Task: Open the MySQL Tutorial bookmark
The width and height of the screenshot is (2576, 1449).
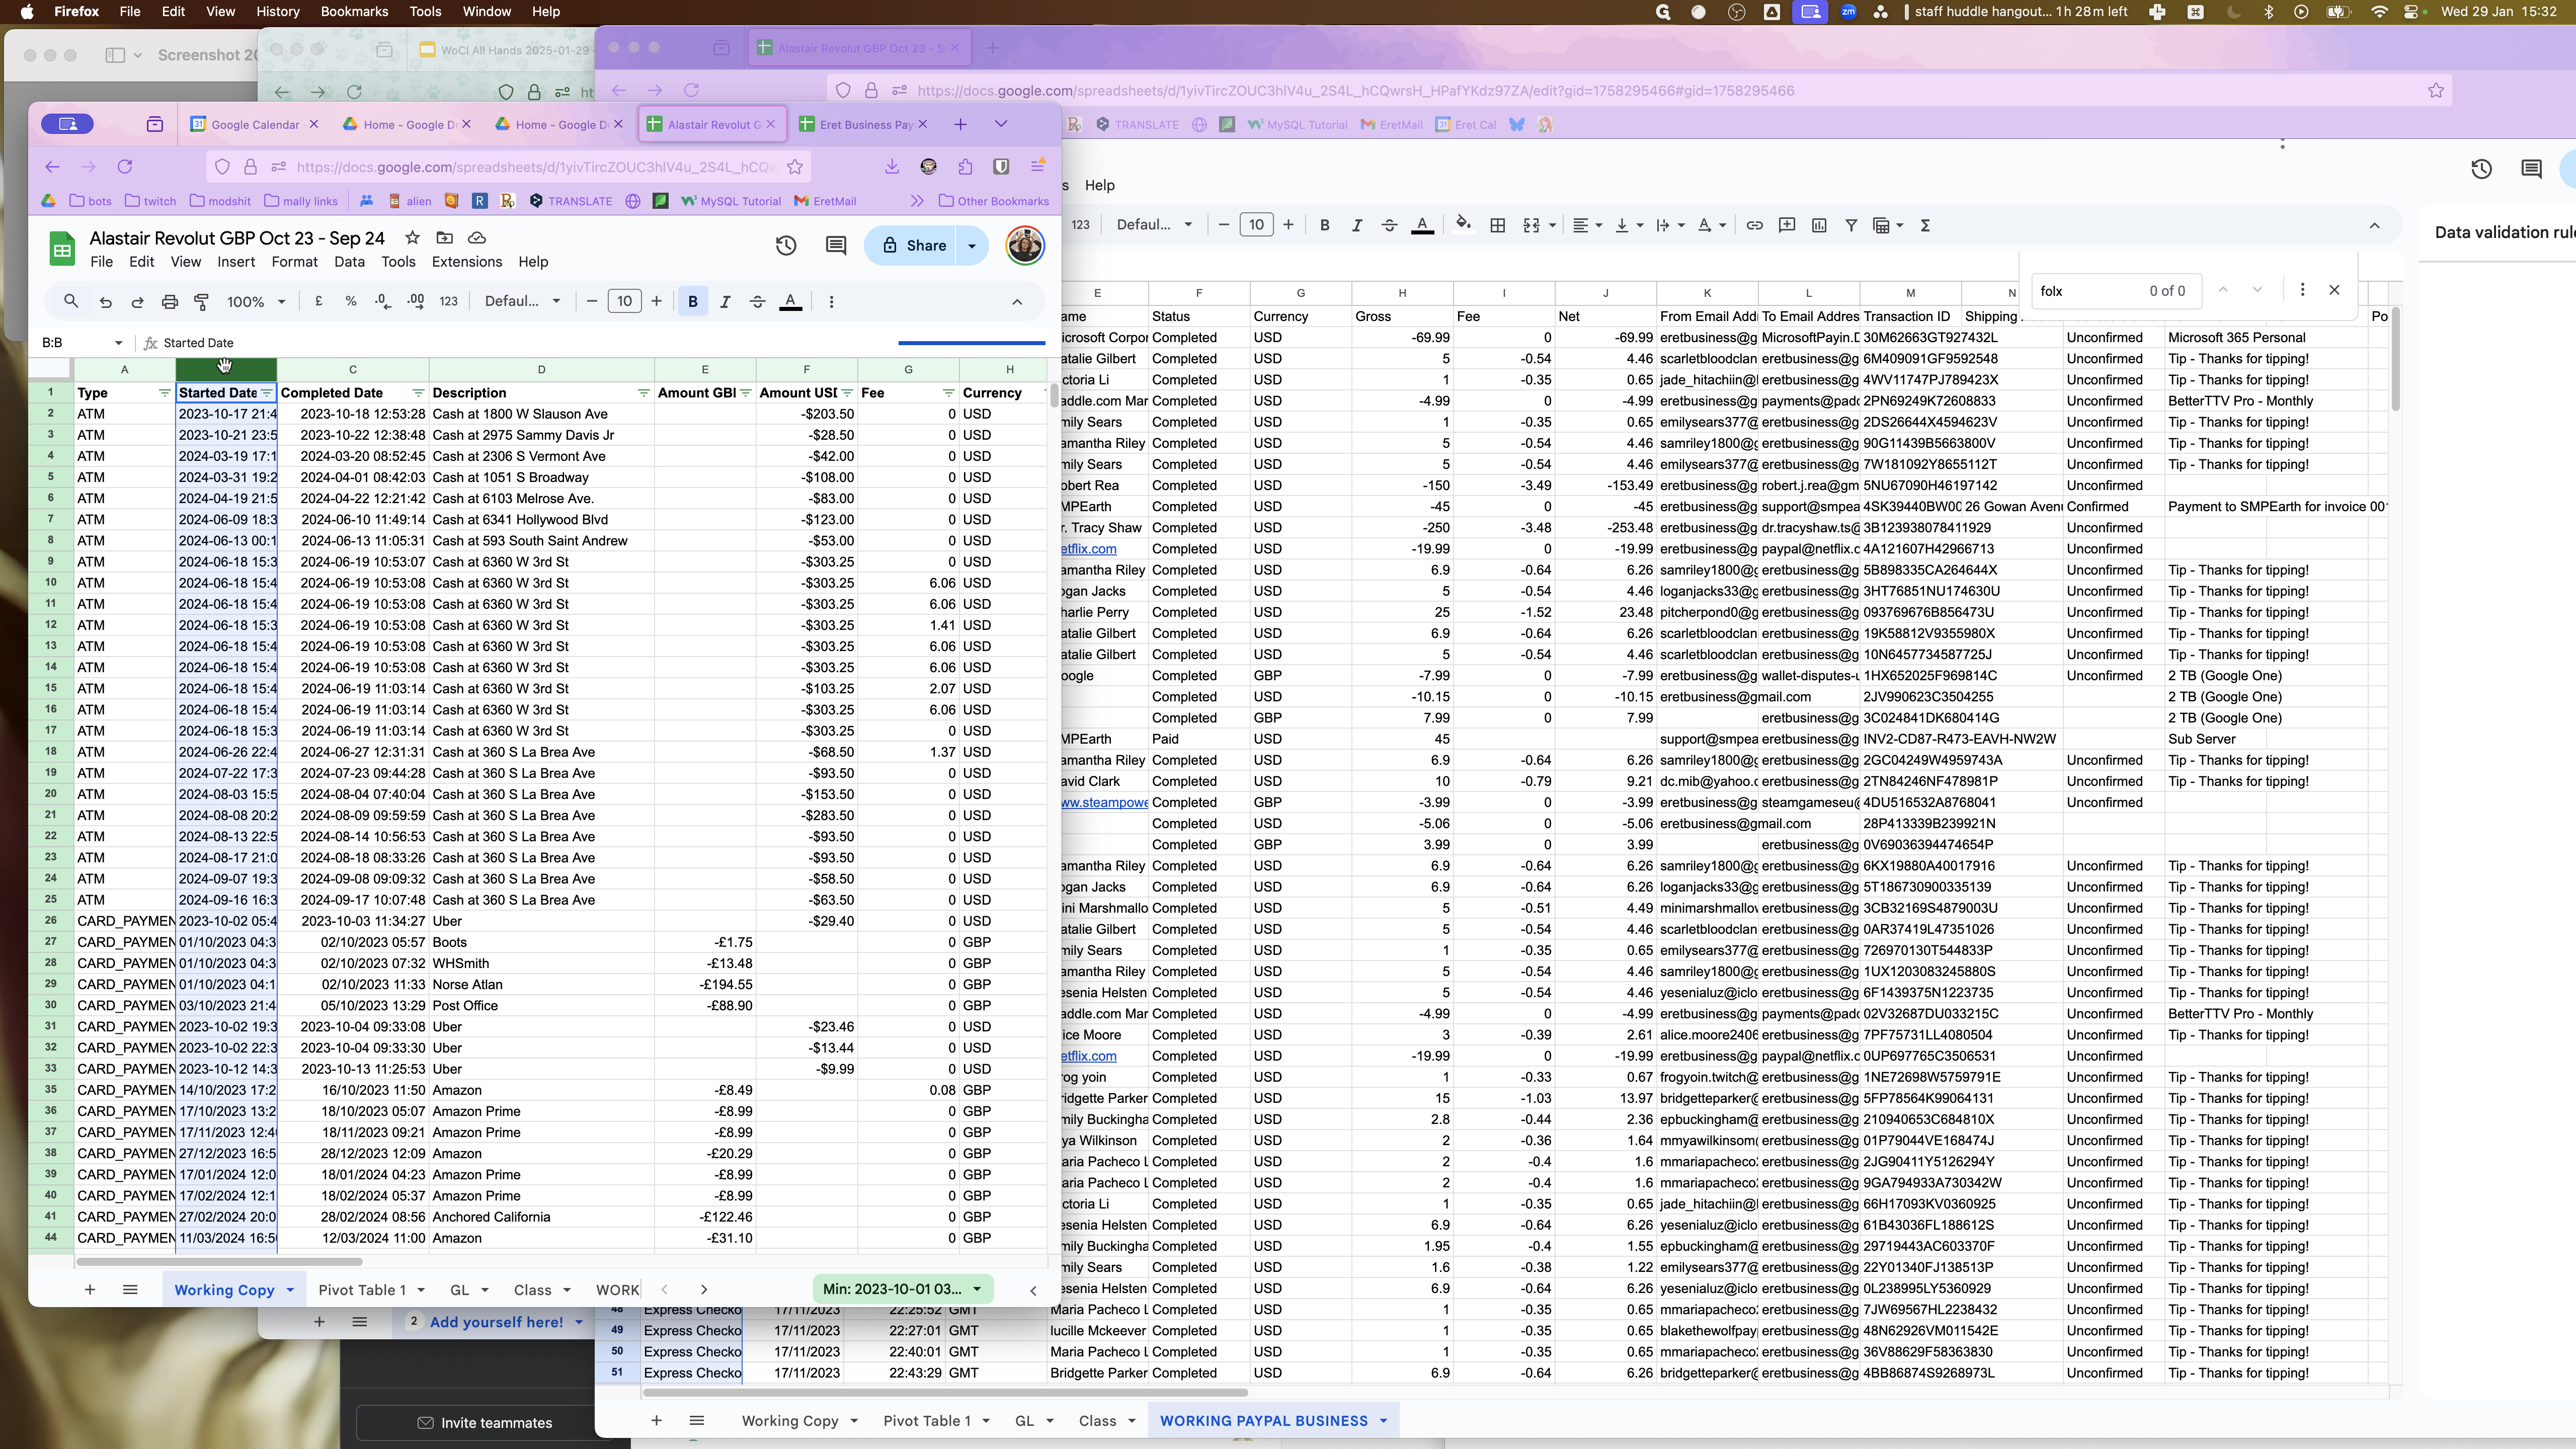Action: click(730, 201)
